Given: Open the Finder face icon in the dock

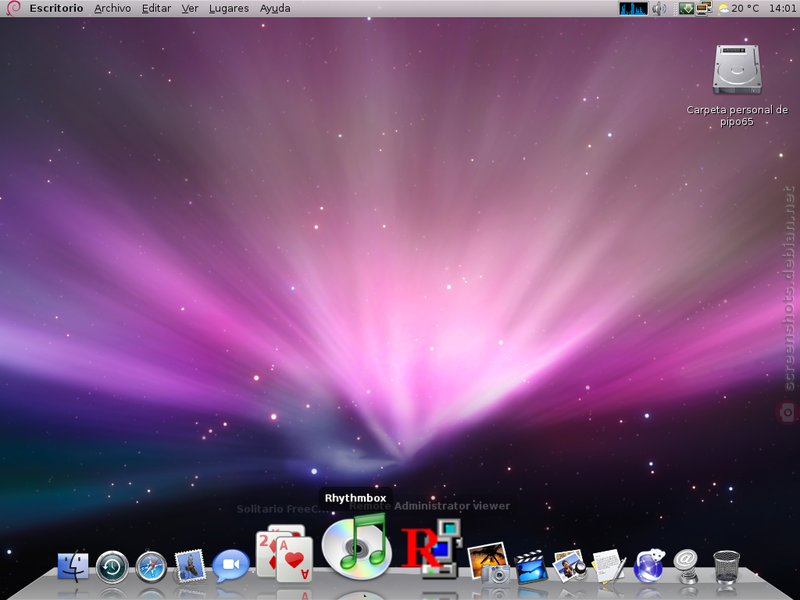Looking at the screenshot, I should pyautogui.click(x=72, y=567).
